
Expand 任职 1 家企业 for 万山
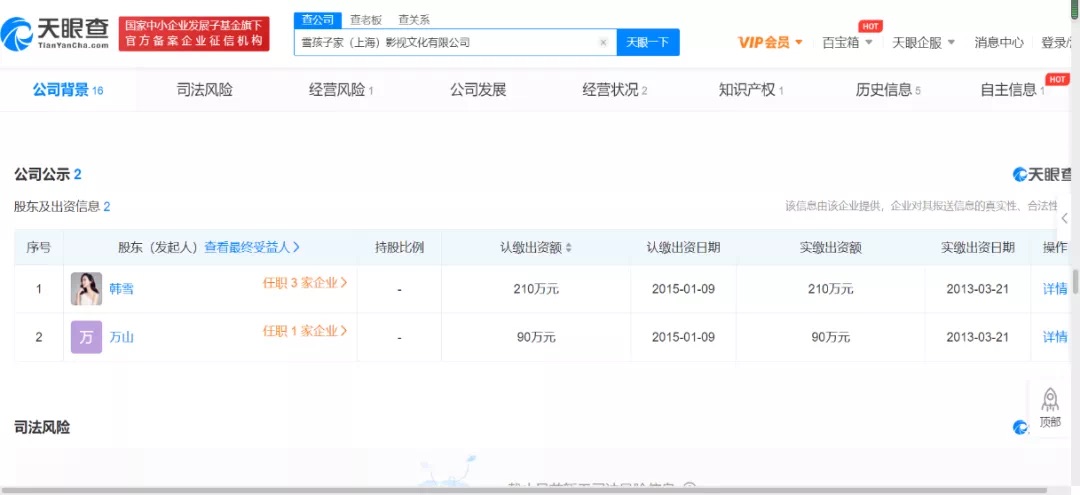(x=304, y=330)
